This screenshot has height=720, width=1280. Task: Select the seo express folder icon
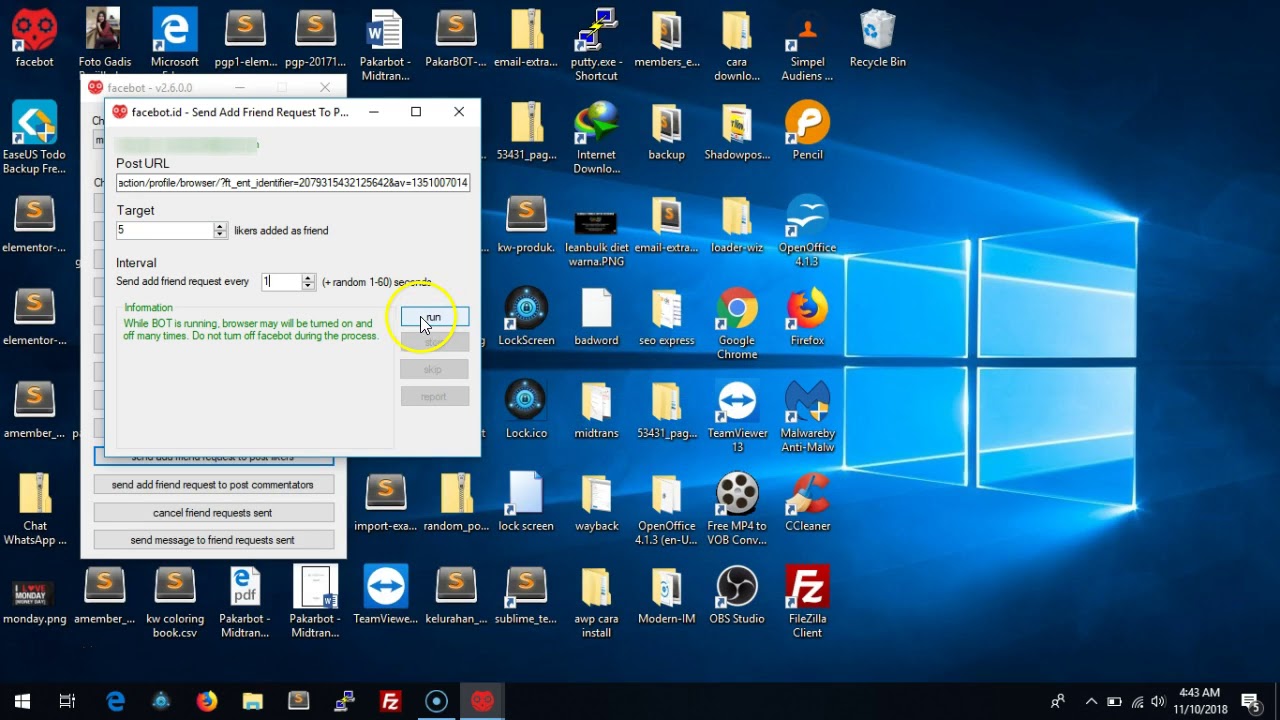click(x=666, y=318)
